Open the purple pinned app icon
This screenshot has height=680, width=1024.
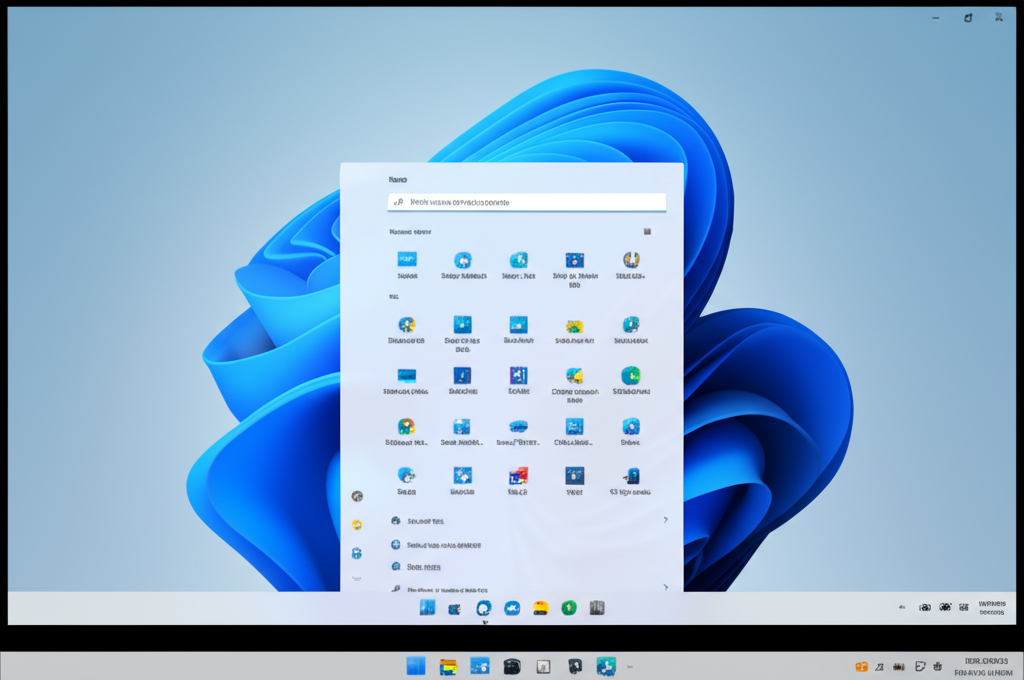[x=518, y=376]
